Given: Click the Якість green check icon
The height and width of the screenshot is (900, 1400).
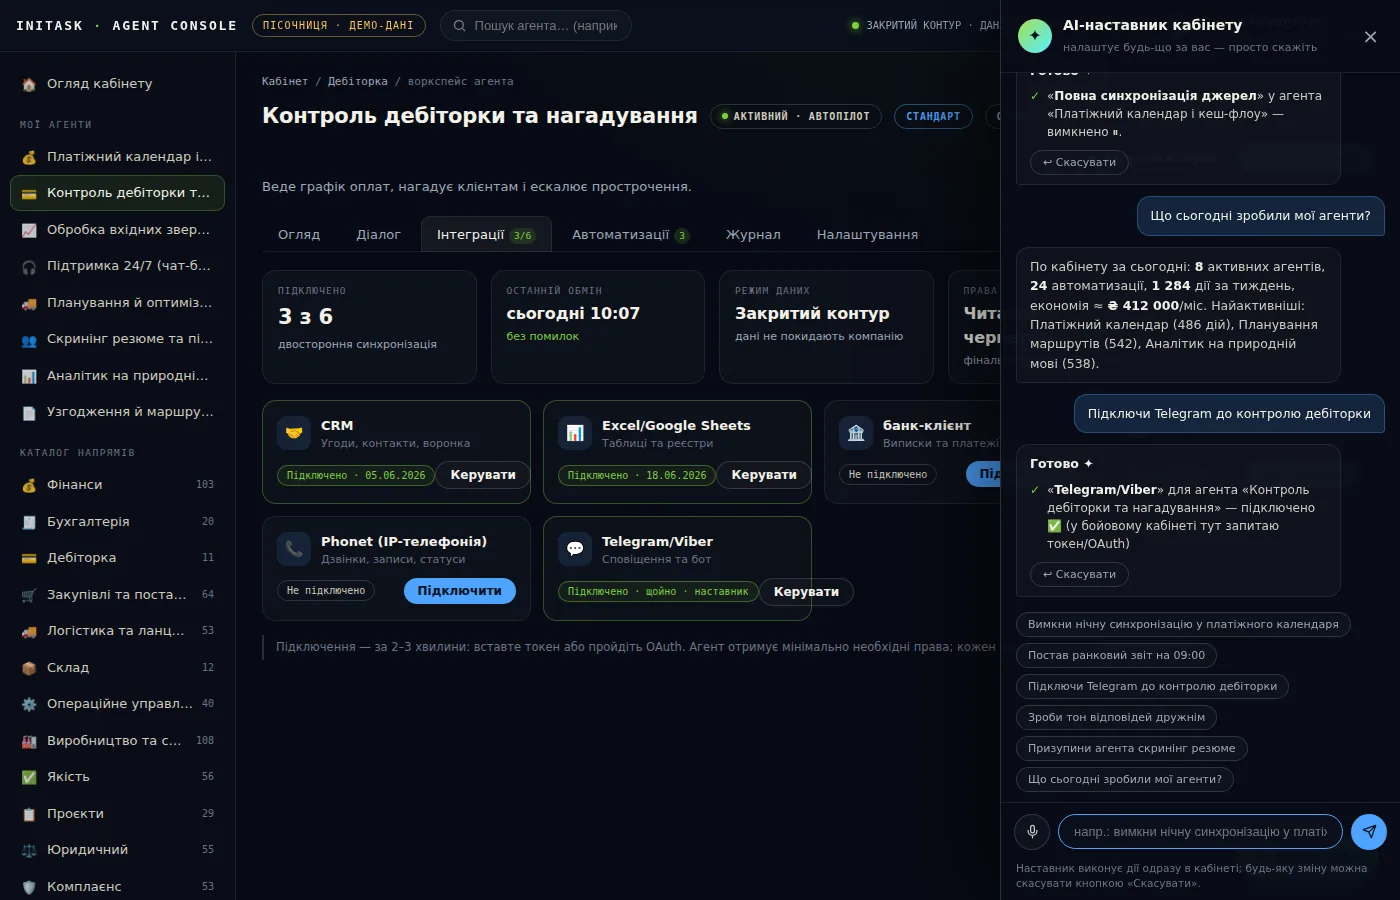Looking at the screenshot, I should click(x=29, y=777).
